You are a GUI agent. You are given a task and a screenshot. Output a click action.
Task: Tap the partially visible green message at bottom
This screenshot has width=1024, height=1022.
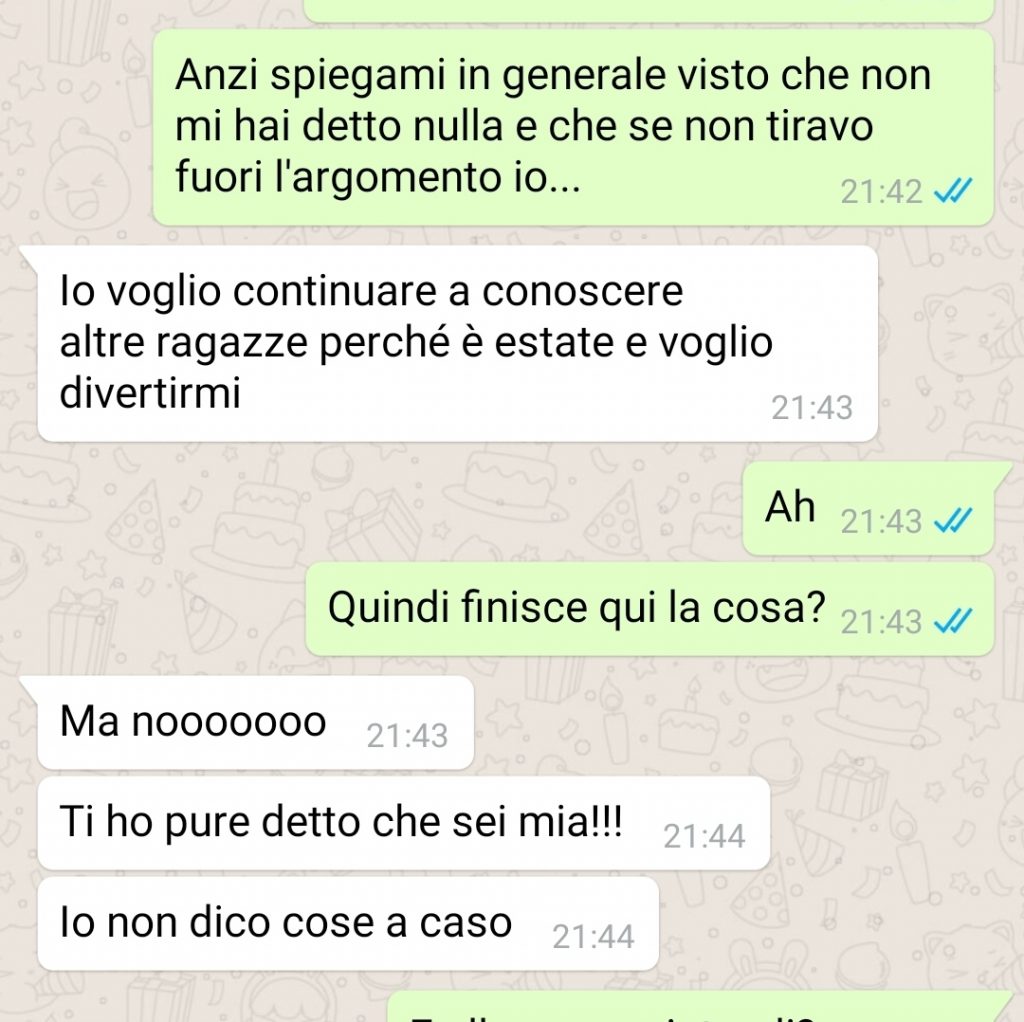[x=699, y=1007]
